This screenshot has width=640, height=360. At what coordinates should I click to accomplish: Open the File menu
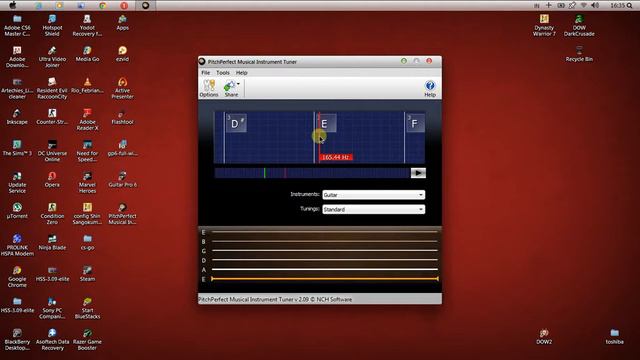(205, 73)
